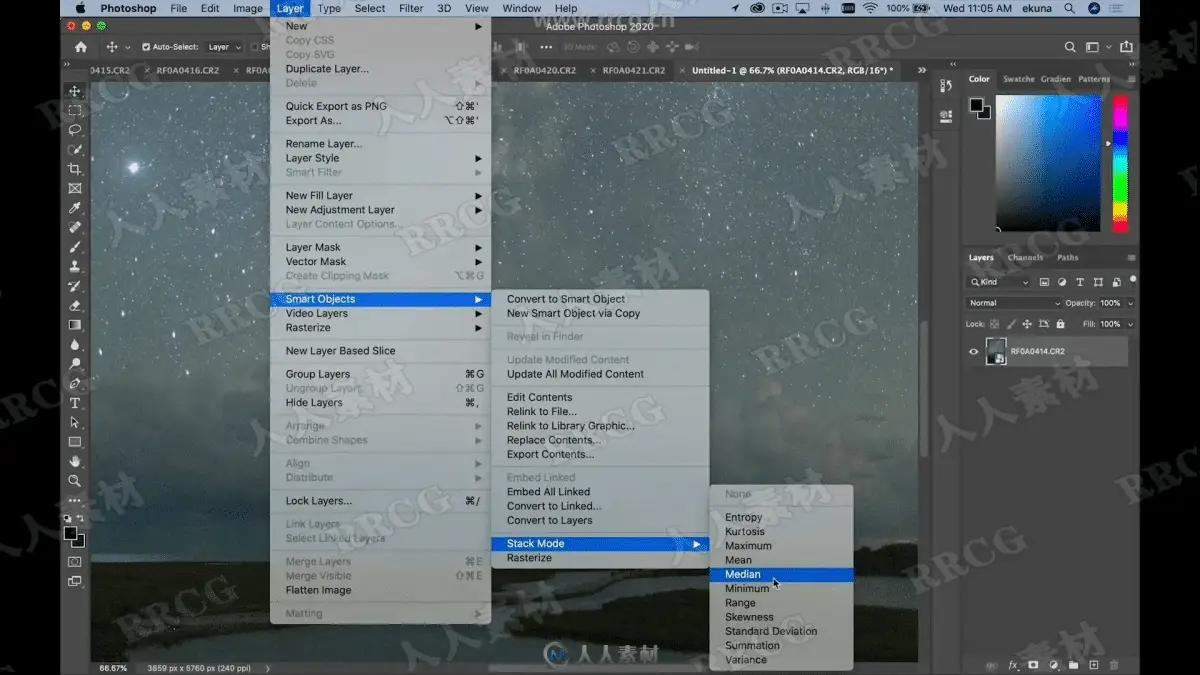Select the Gradient tool
1200x675 pixels.
[x=75, y=325]
